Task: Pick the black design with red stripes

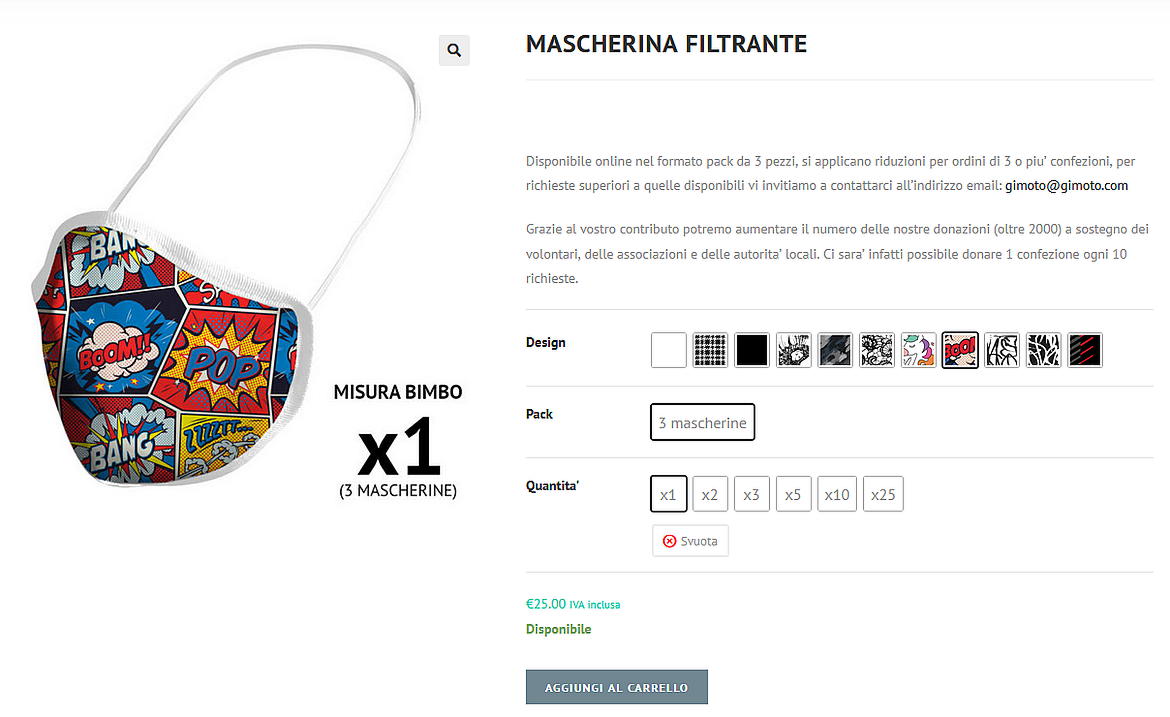Action: click(1085, 350)
